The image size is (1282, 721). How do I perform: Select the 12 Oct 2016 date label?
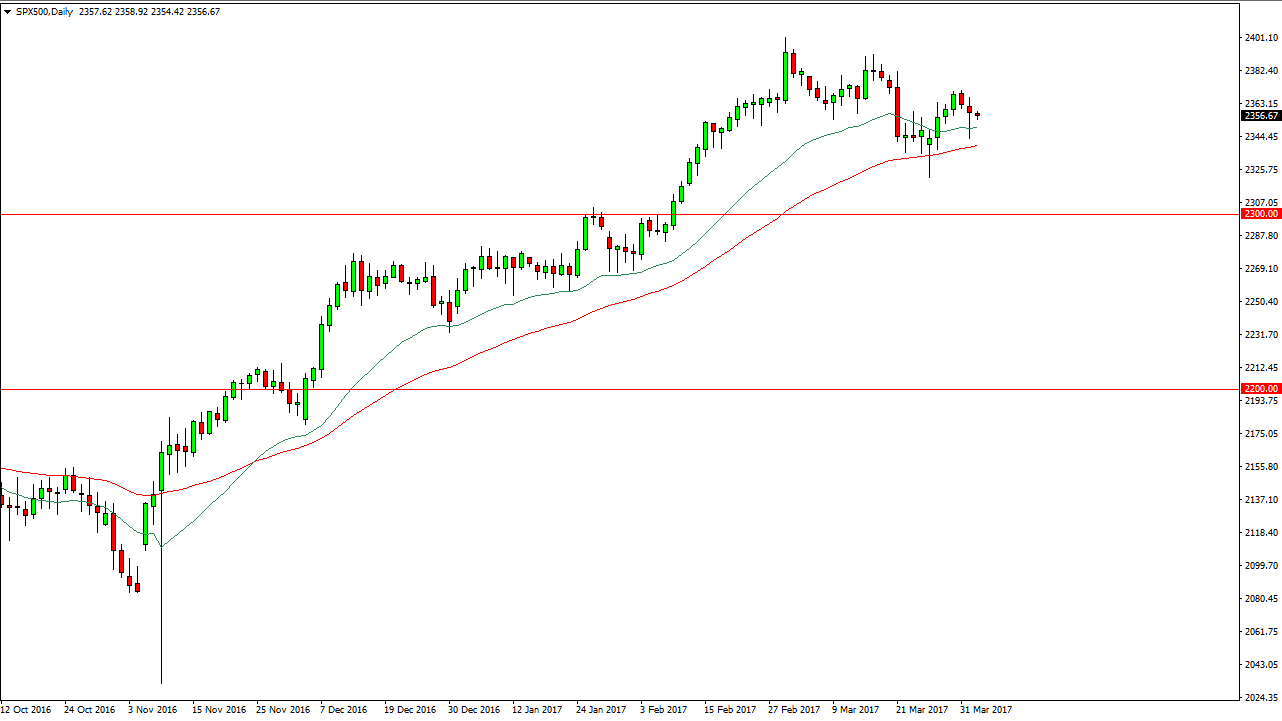coord(26,709)
